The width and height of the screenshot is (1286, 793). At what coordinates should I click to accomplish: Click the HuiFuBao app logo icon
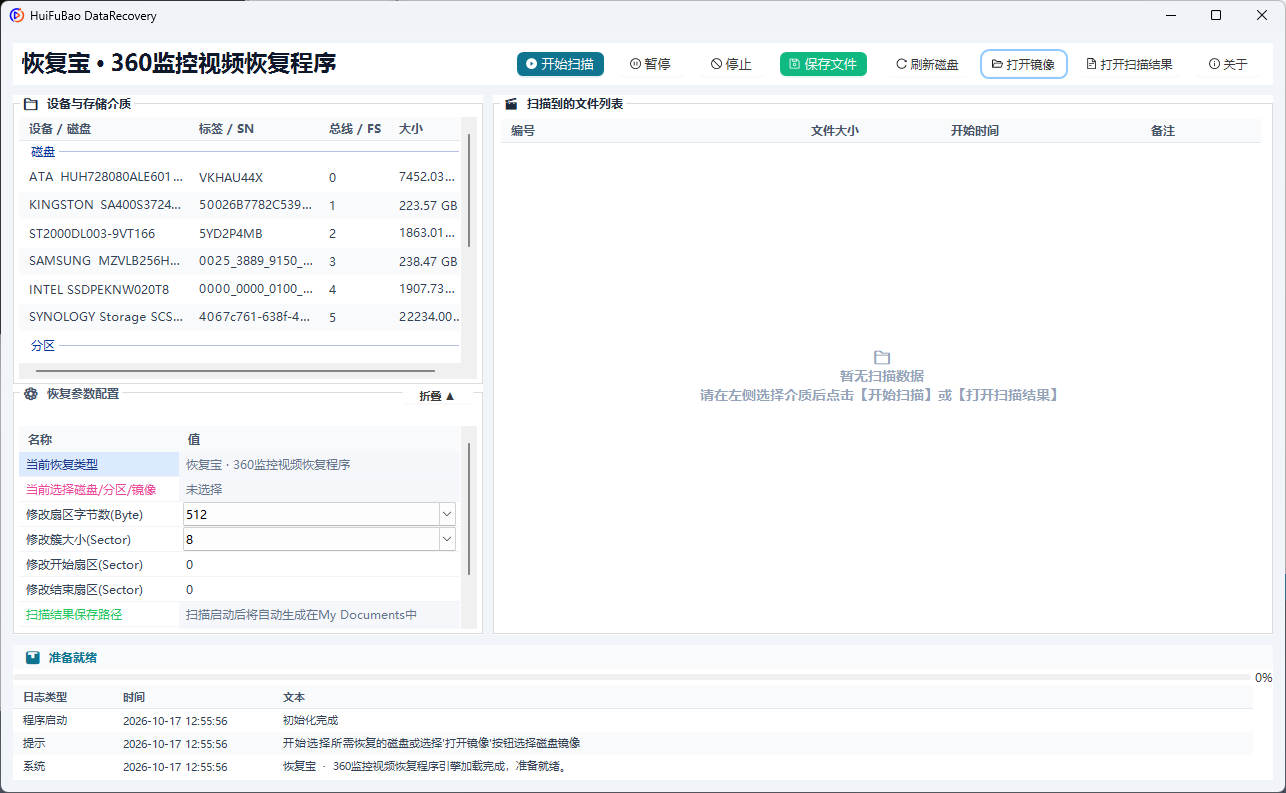[x=17, y=15]
